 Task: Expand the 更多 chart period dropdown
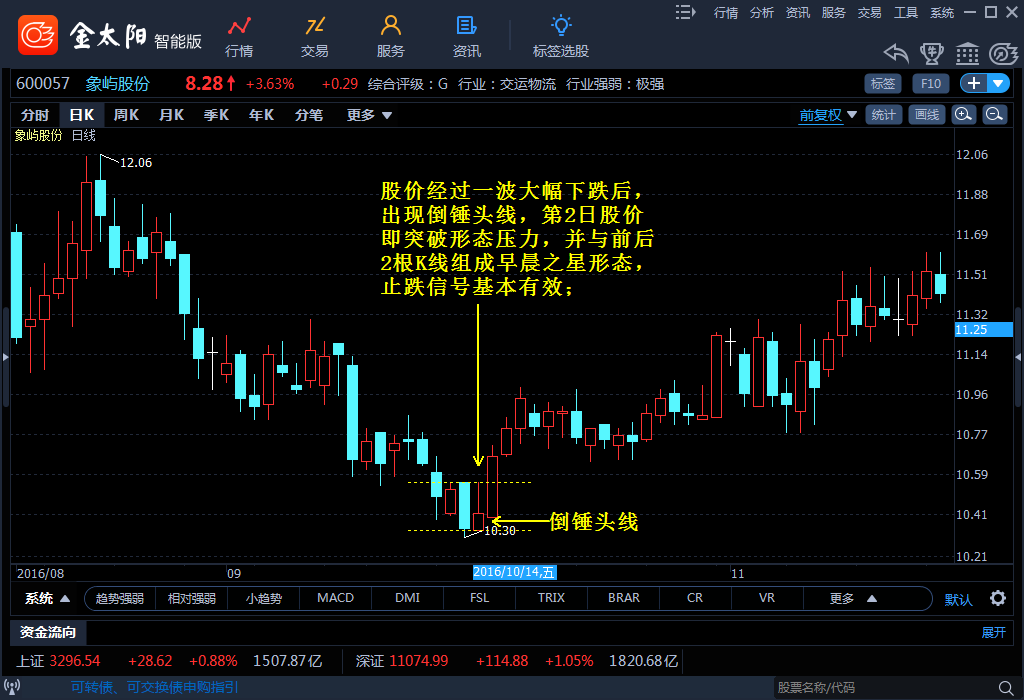[369, 115]
